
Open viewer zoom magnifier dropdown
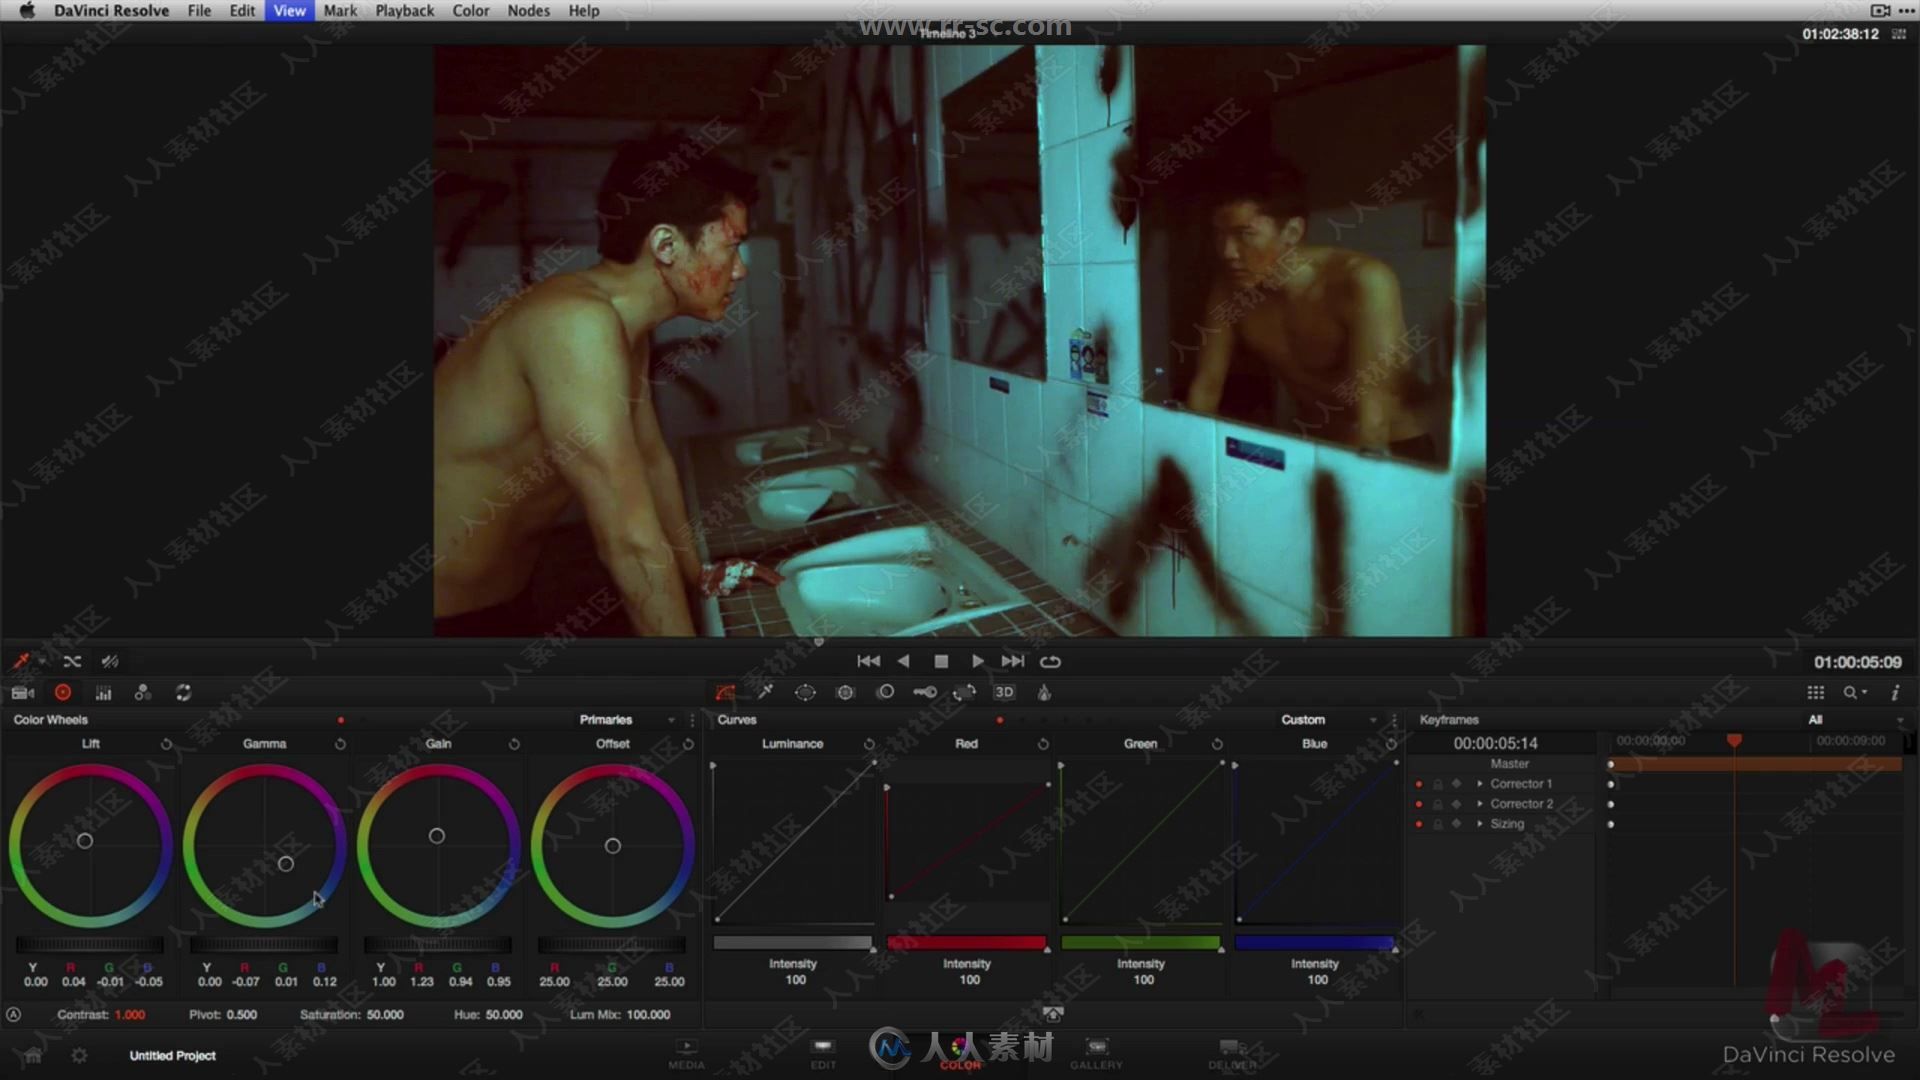point(1855,692)
